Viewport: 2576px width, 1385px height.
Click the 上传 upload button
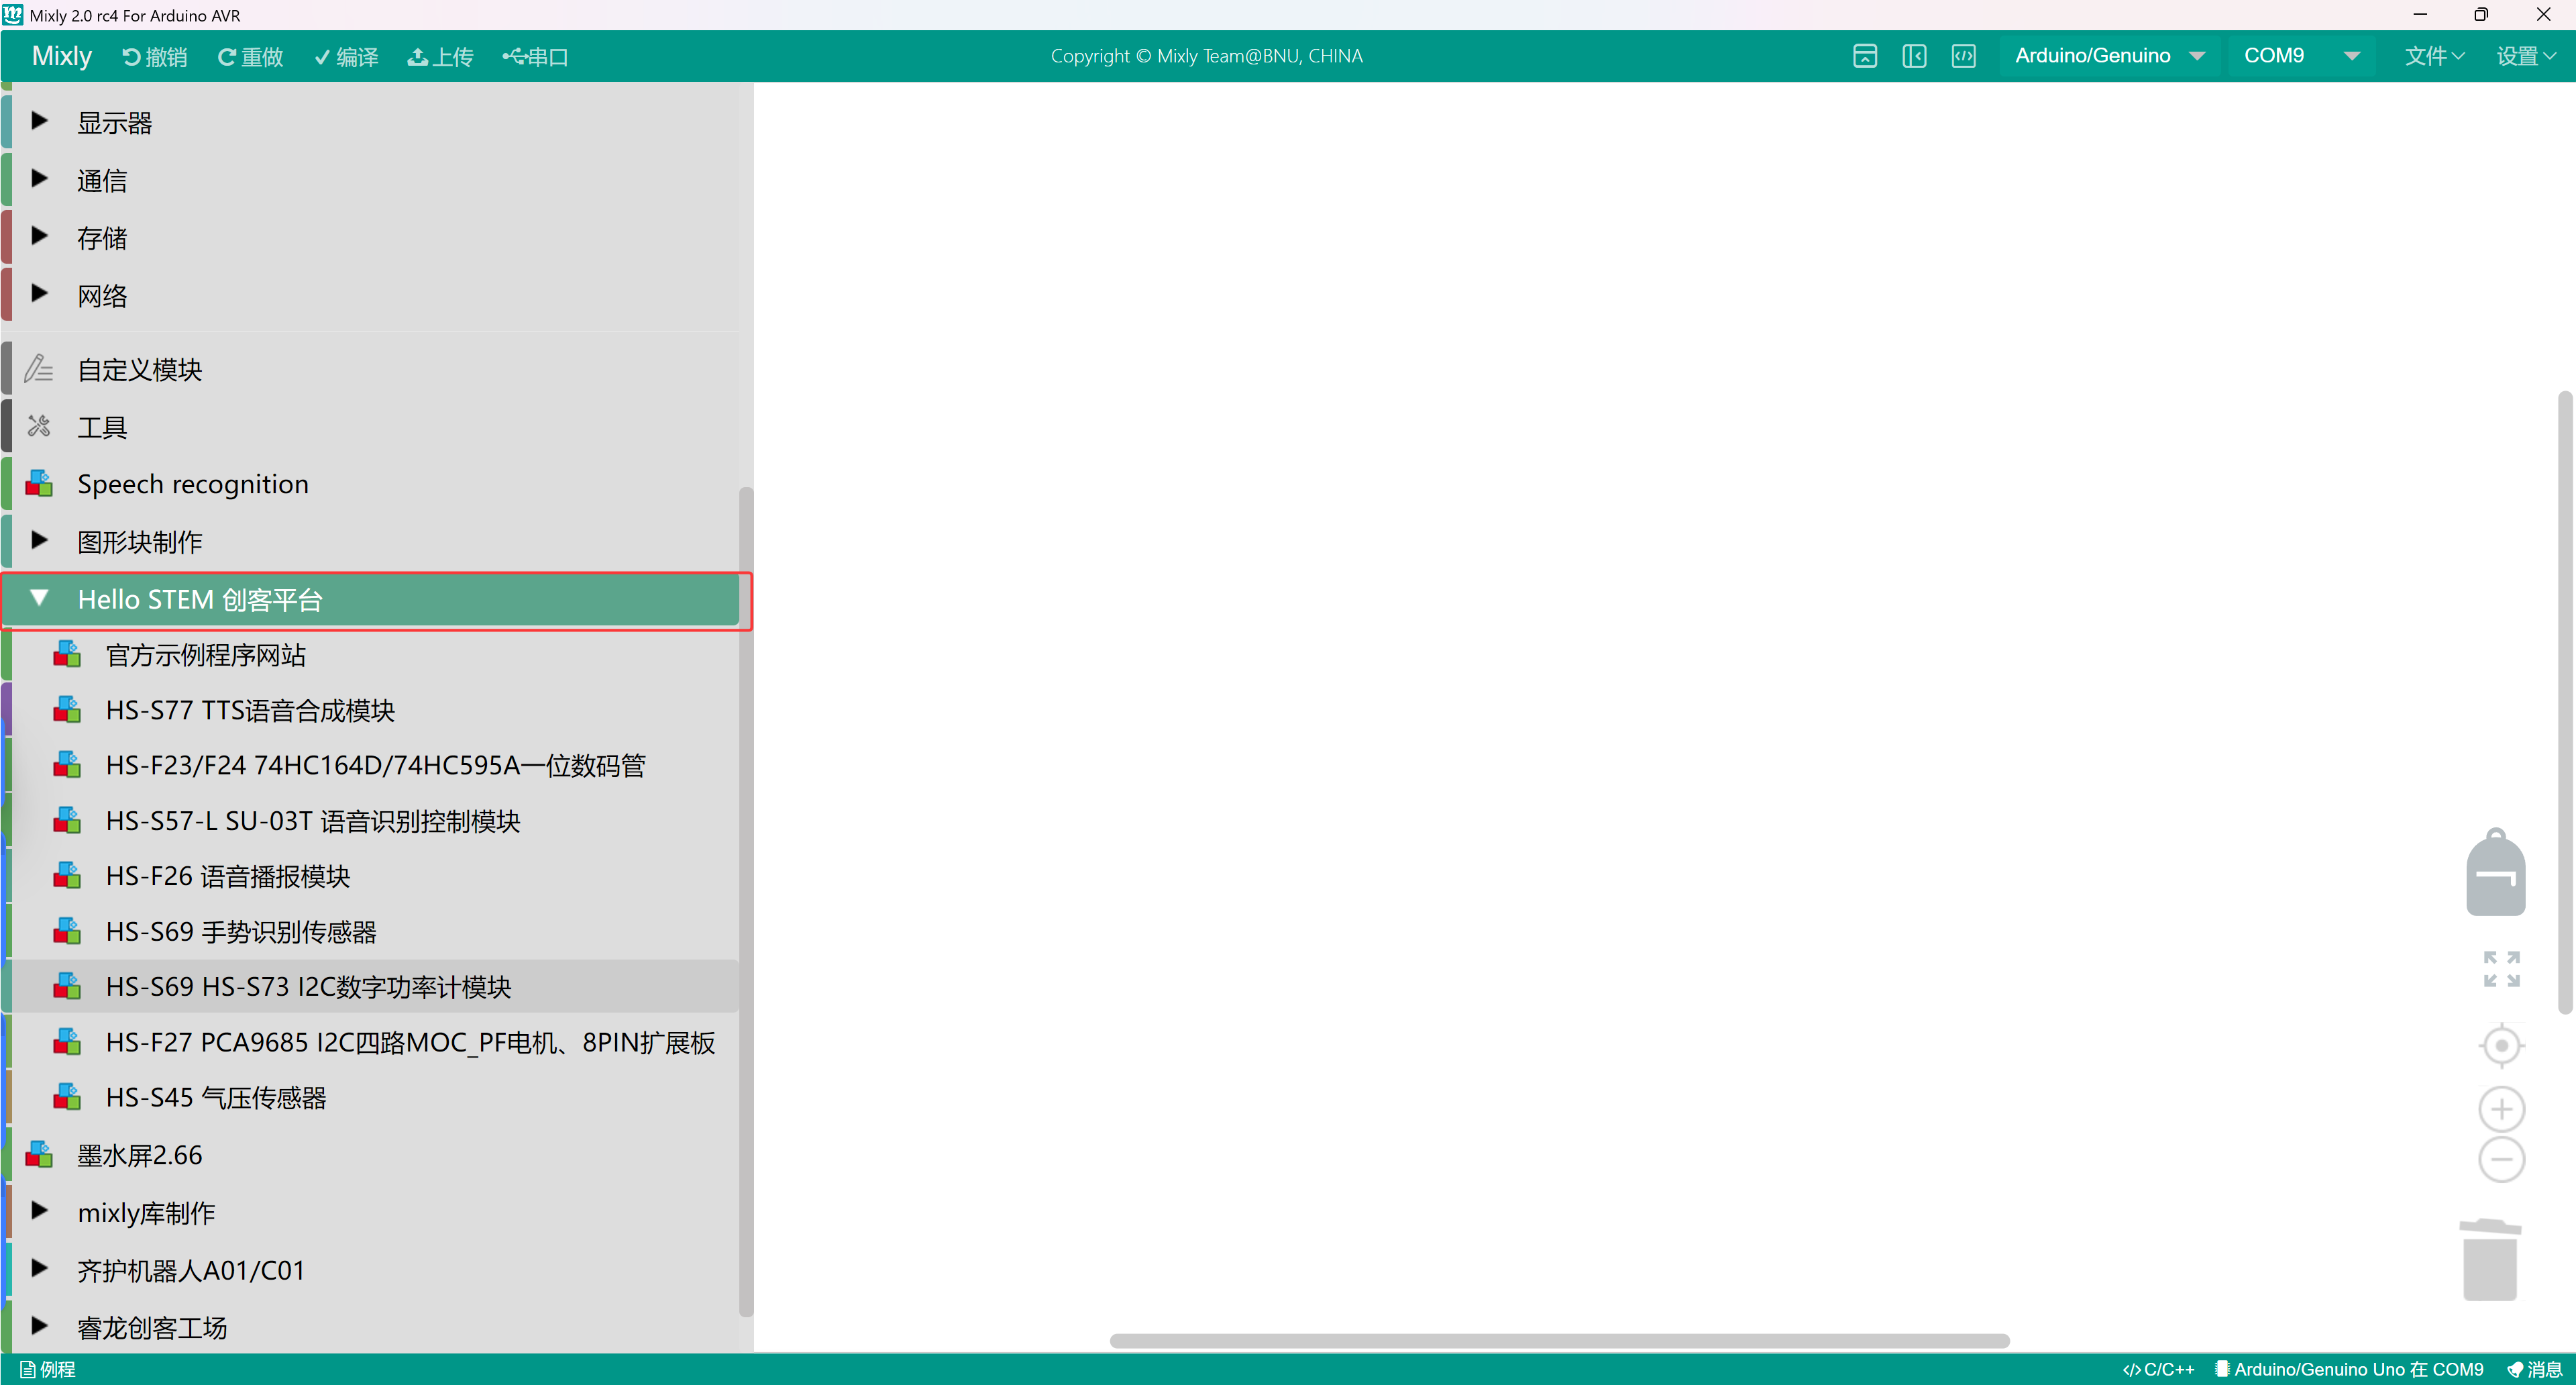[x=440, y=57]
